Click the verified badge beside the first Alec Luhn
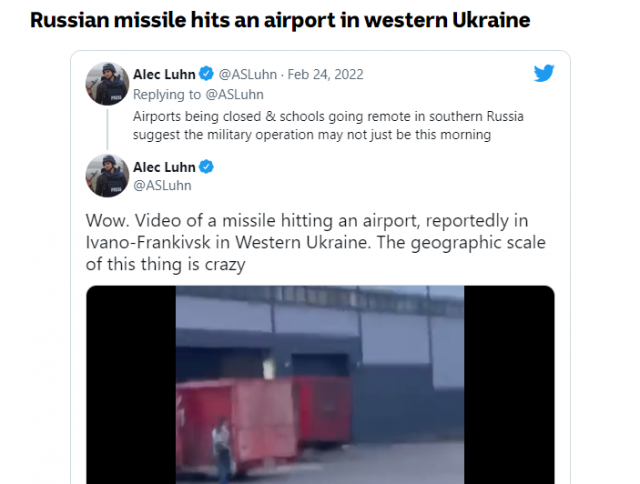The height and width of the screenshot is (484, 640). click(206, 74)
